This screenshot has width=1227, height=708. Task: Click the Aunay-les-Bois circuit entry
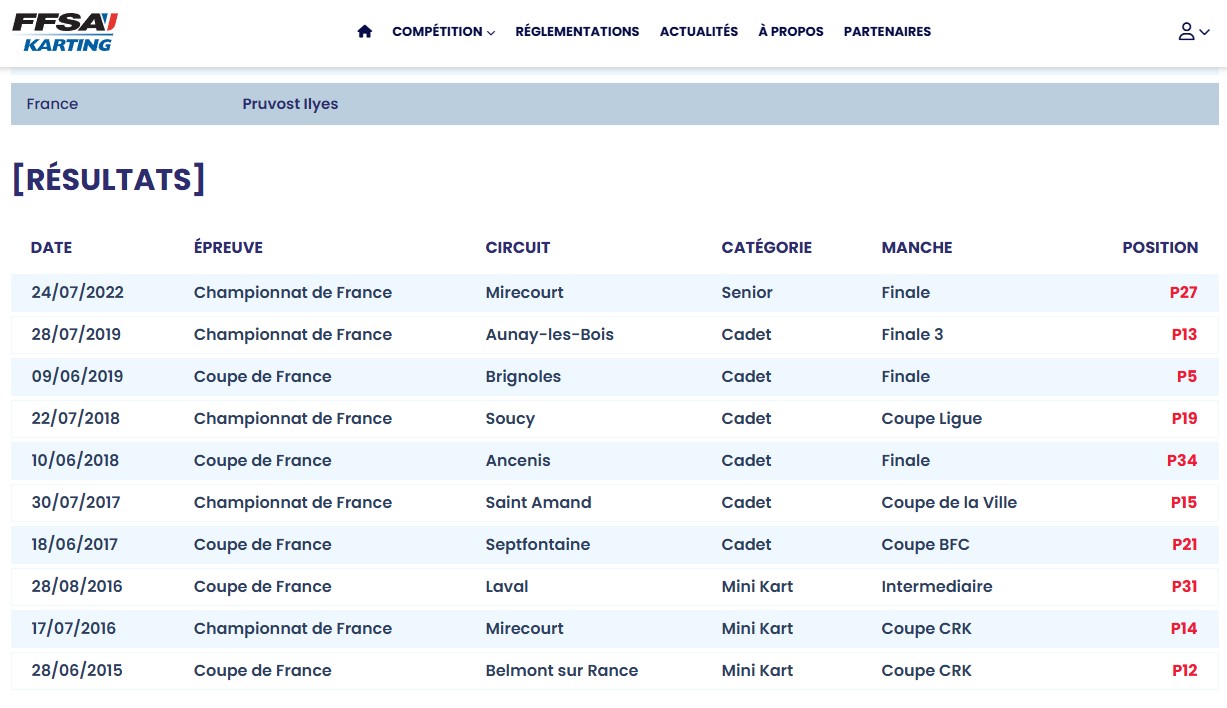click(549, 335)
